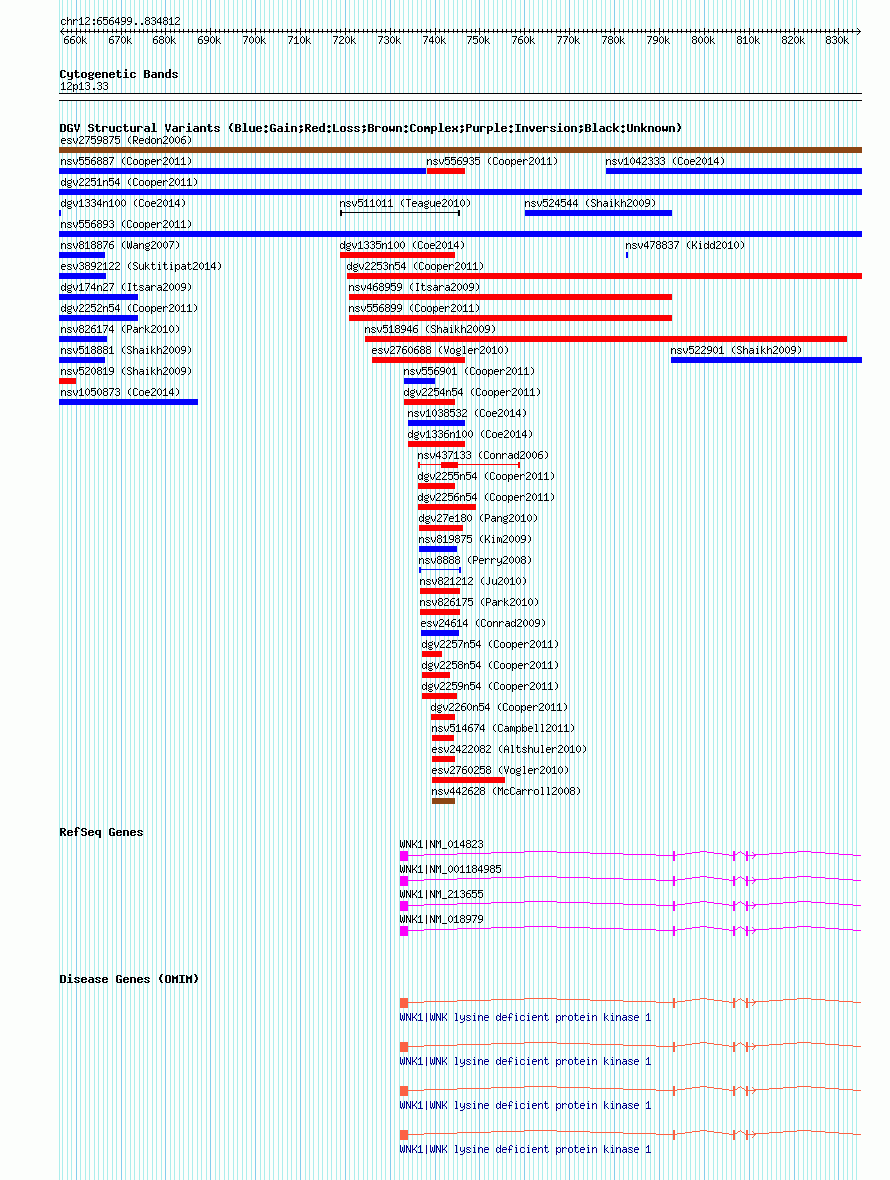Open WNK1|NM_213655 transcript label
The image size is (890, 1180).
coord(441,895)
